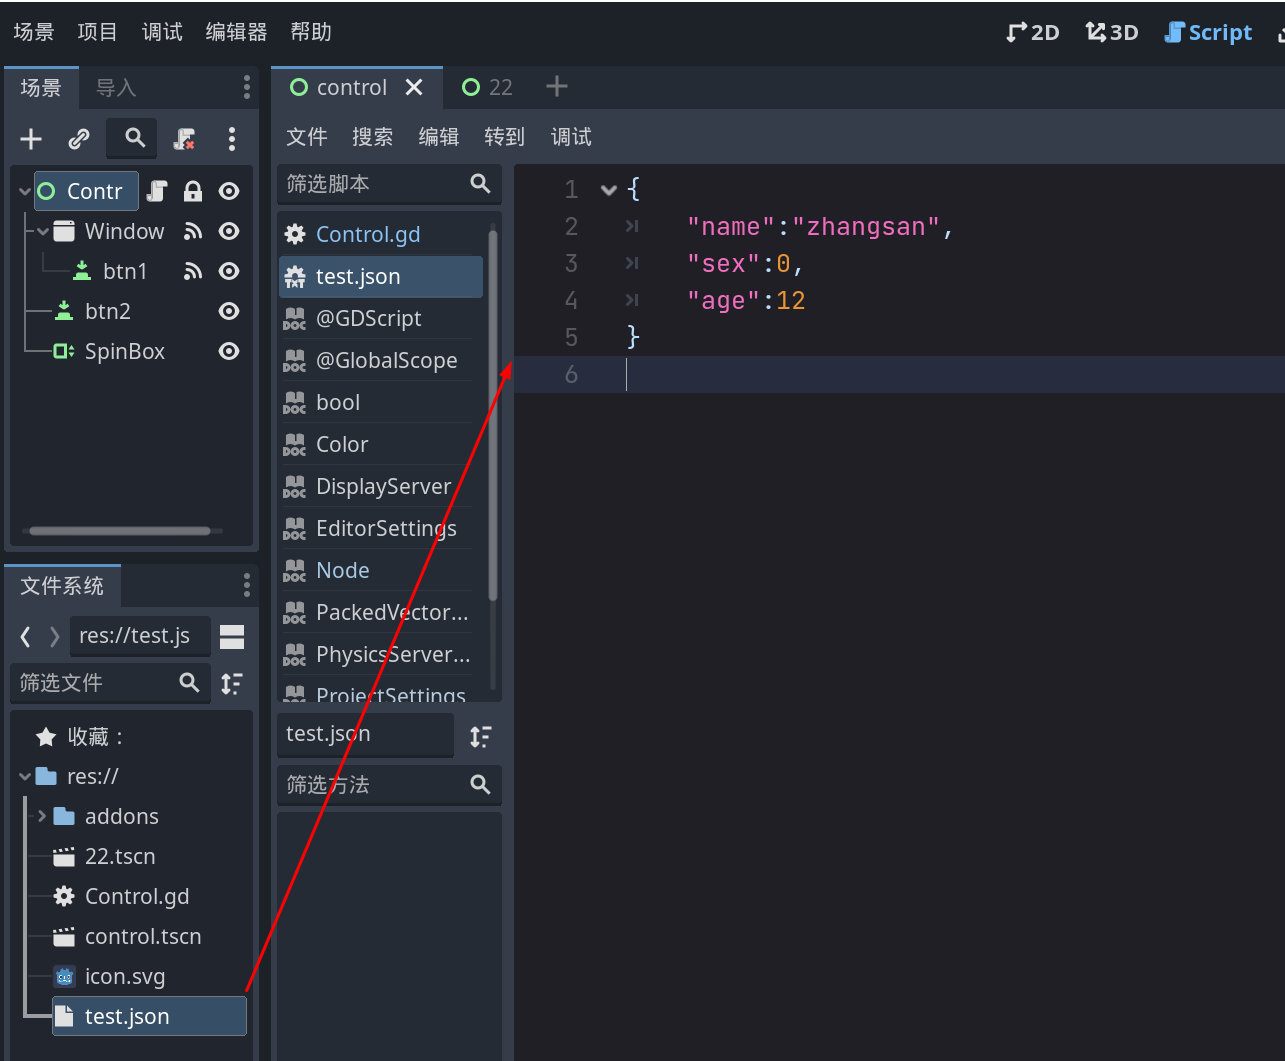The image size is (1285, 1061).
Task: Open script editor 转到 menu
Action: [504, 137]
